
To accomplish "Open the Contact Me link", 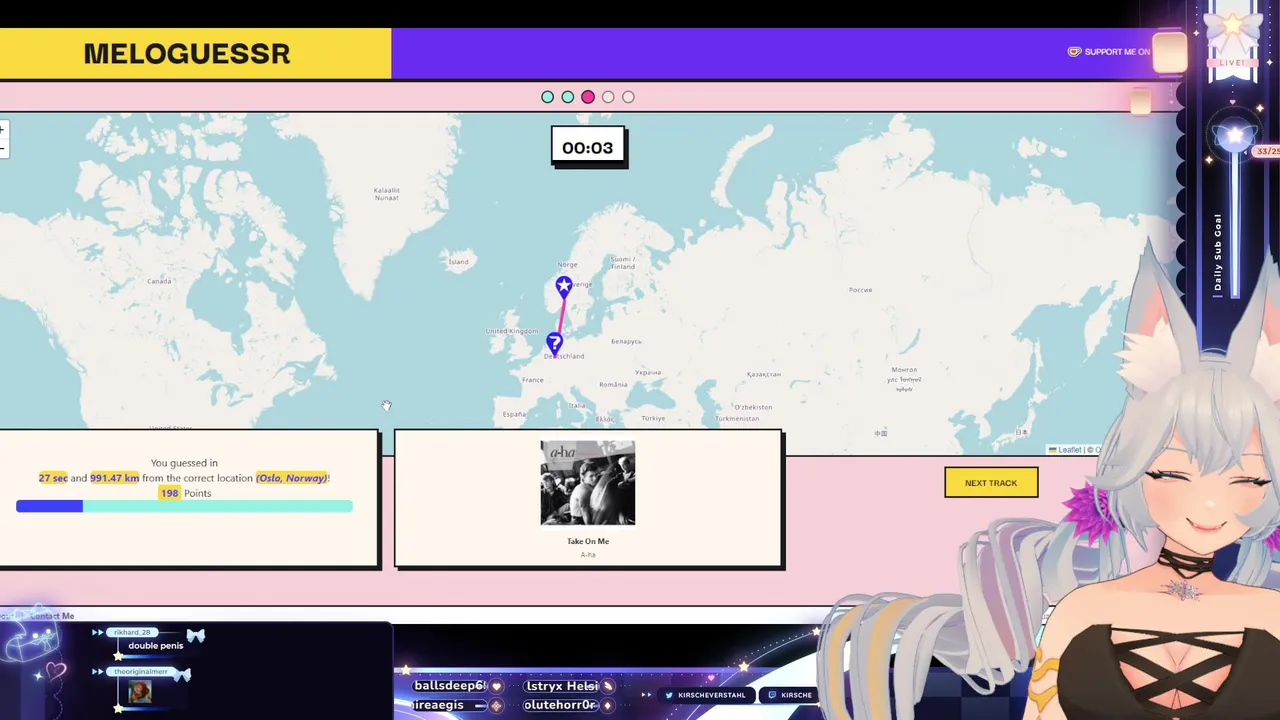I will tap(52, 616).
